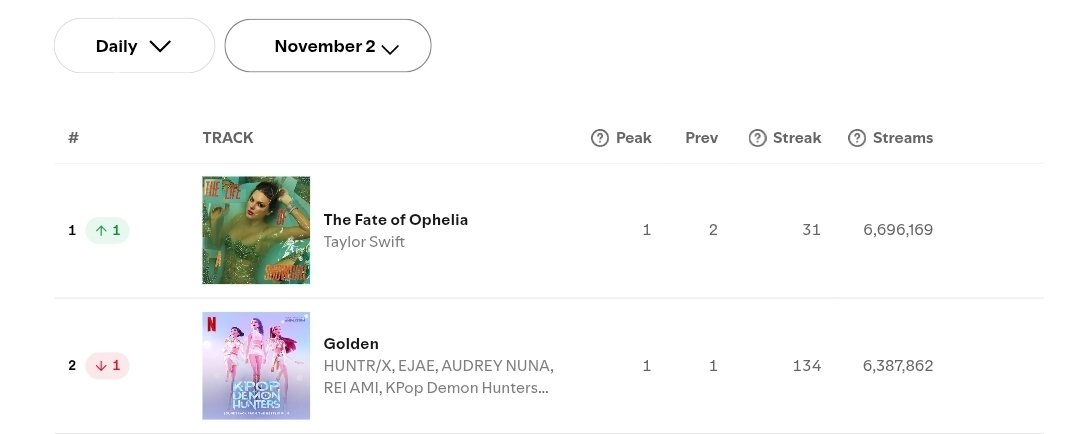Click the red down-arrow rank change badge

tap(107, 365)
